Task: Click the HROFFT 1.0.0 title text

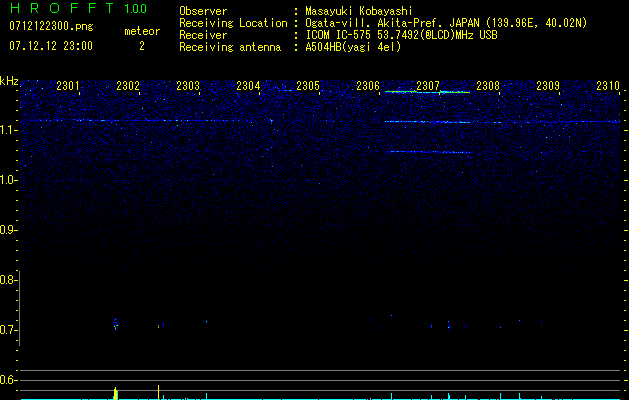Action: coord(78,8)
